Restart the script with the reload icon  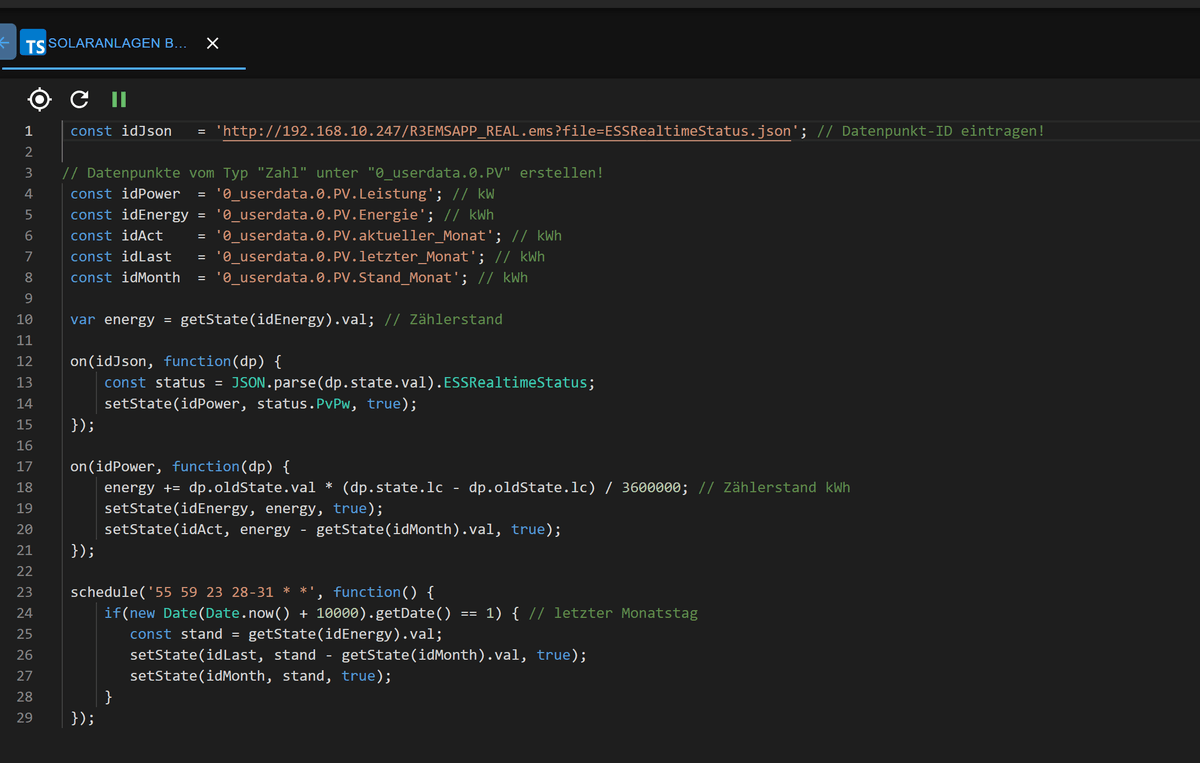(x=80, y=99)
